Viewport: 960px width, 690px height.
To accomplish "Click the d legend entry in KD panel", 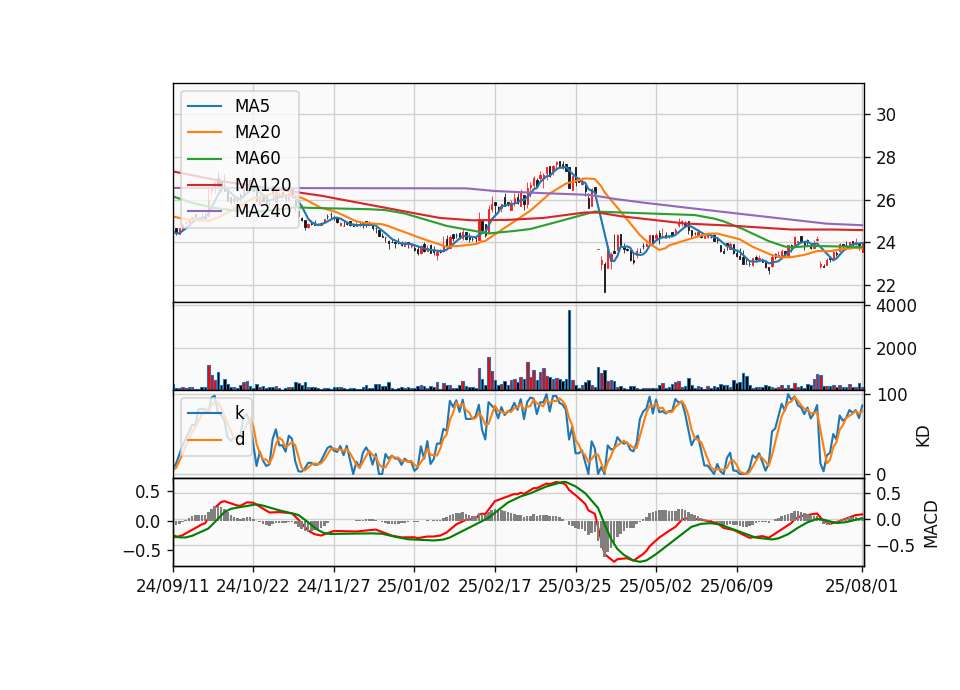I will [x=239, y=439].
